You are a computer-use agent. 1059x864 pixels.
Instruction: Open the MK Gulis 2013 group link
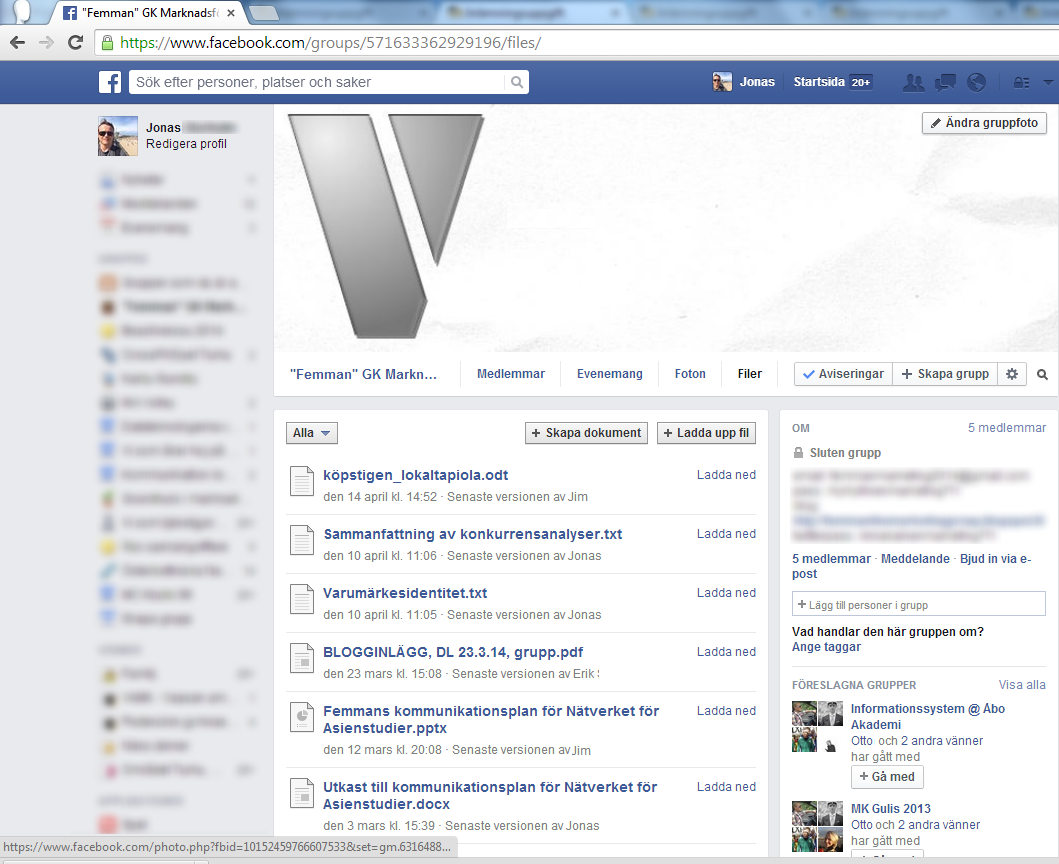891,809
